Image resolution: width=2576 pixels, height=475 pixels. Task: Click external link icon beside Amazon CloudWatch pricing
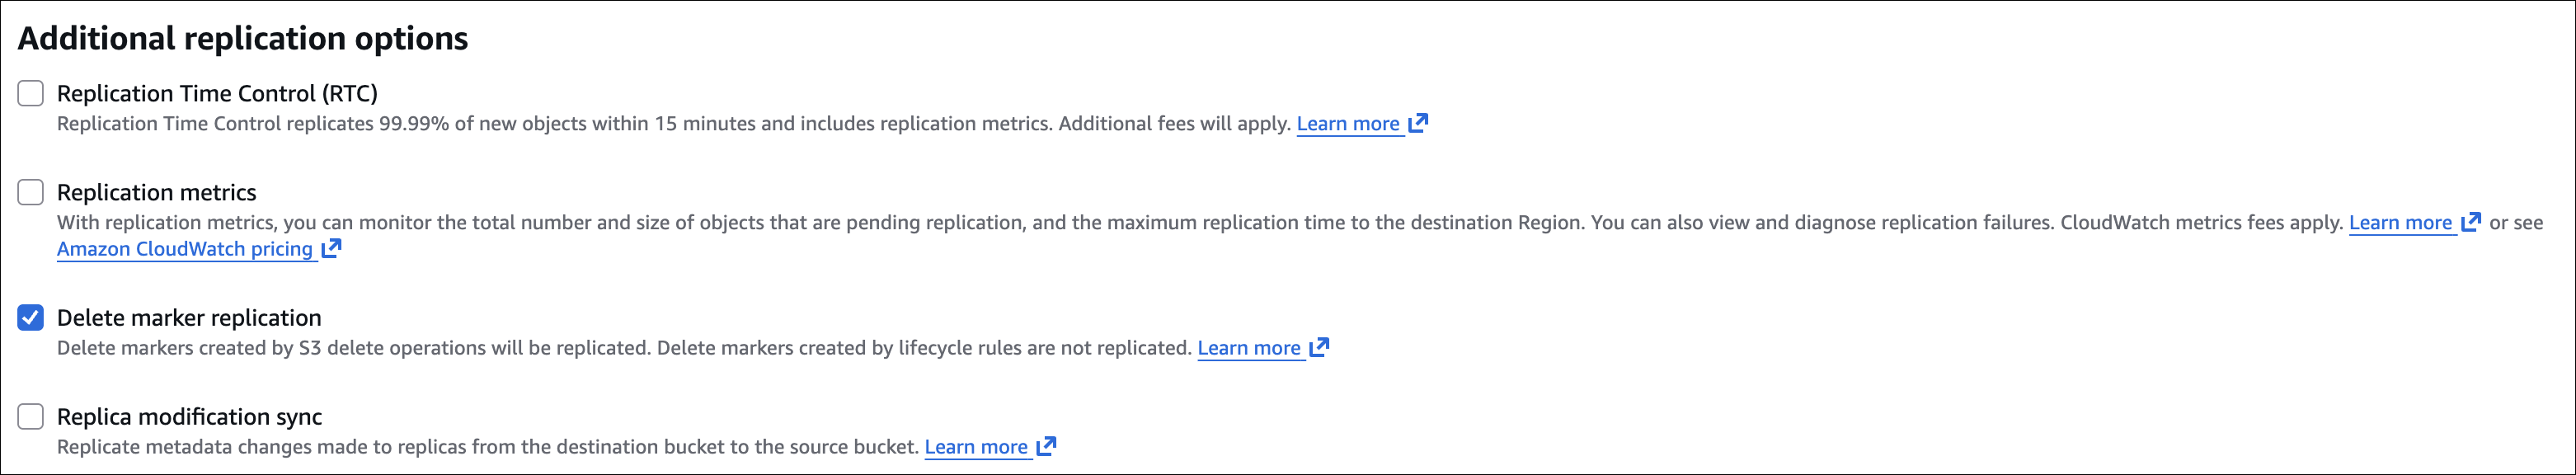click(x=331, y=248)
